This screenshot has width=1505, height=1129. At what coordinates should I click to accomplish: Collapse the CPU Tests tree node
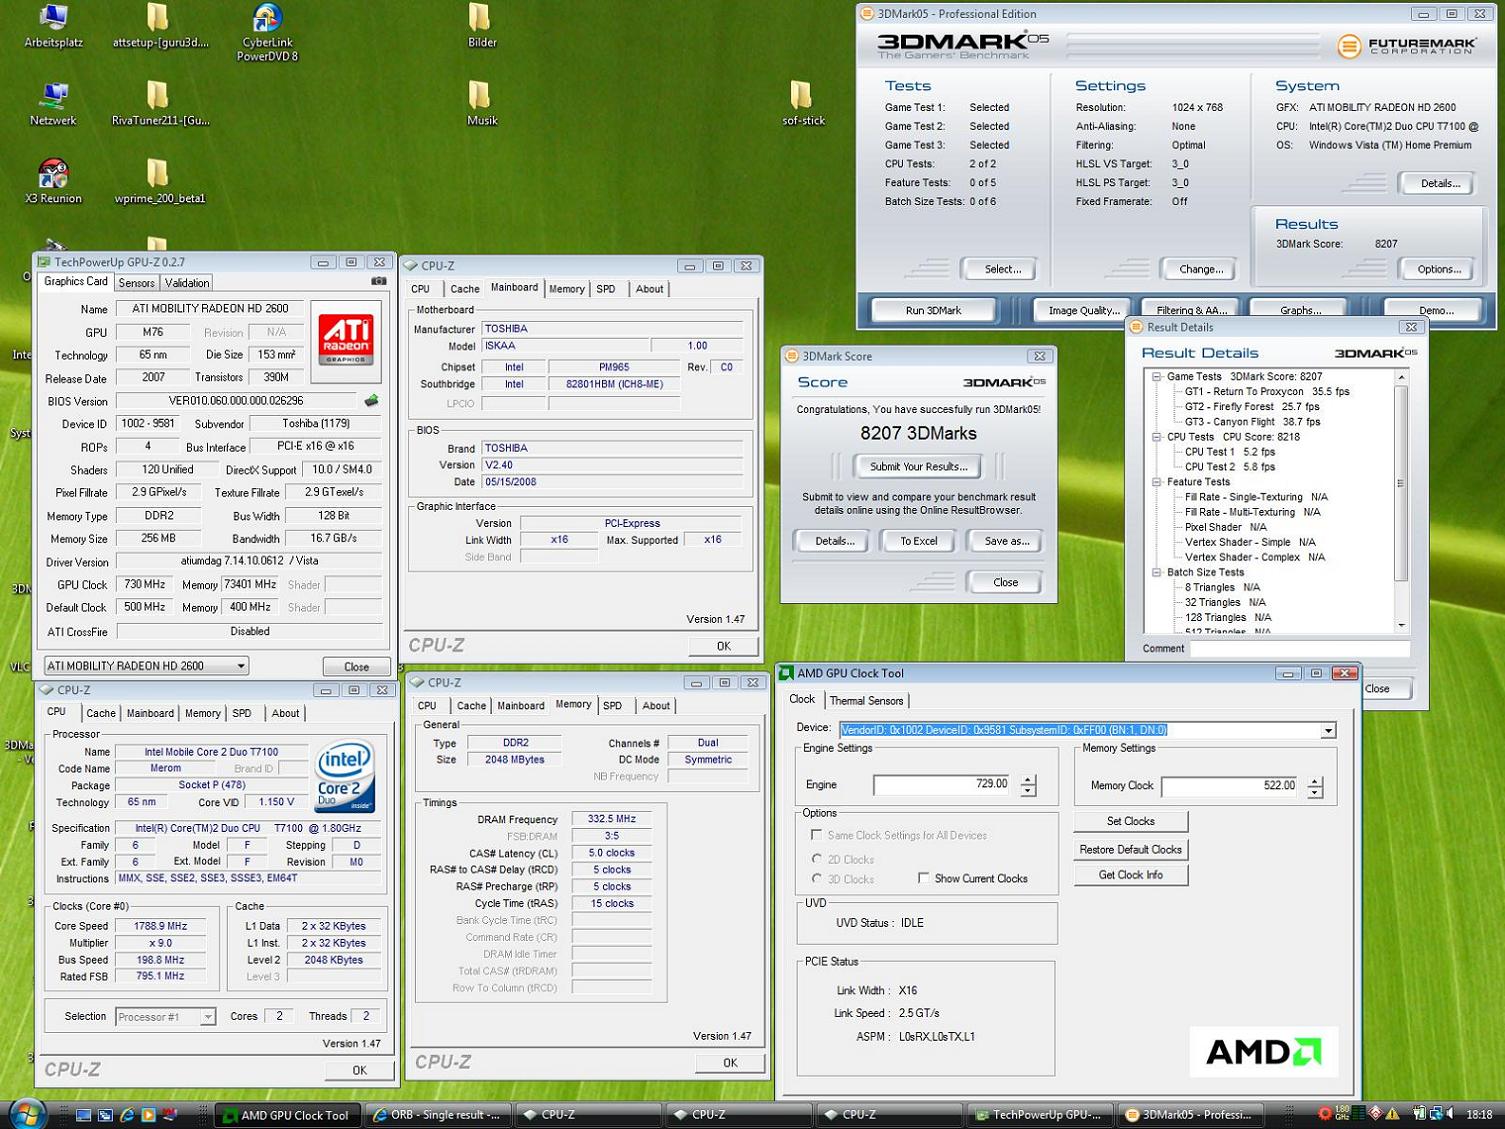(1157, 437)
